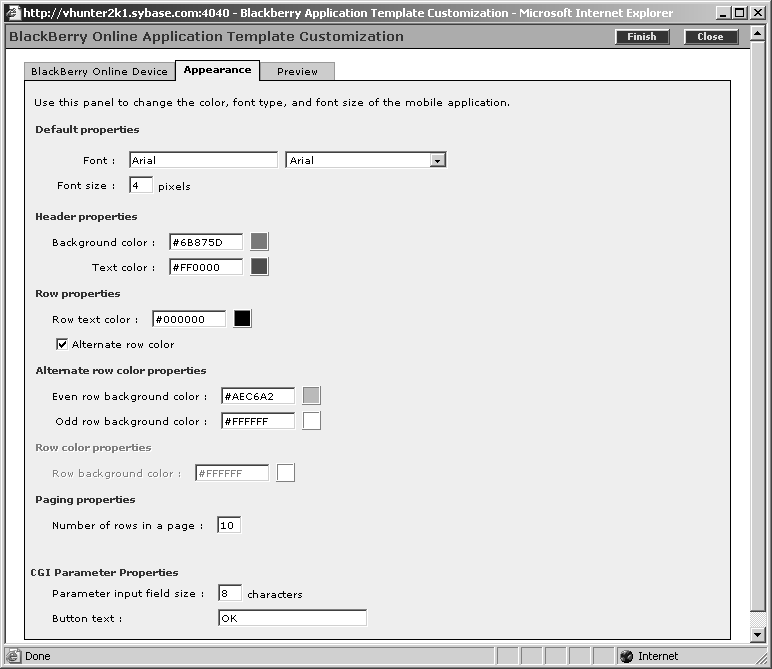Screen dimensions: 772x669
Task: Click the Font size input field
Action: point(141,185)
